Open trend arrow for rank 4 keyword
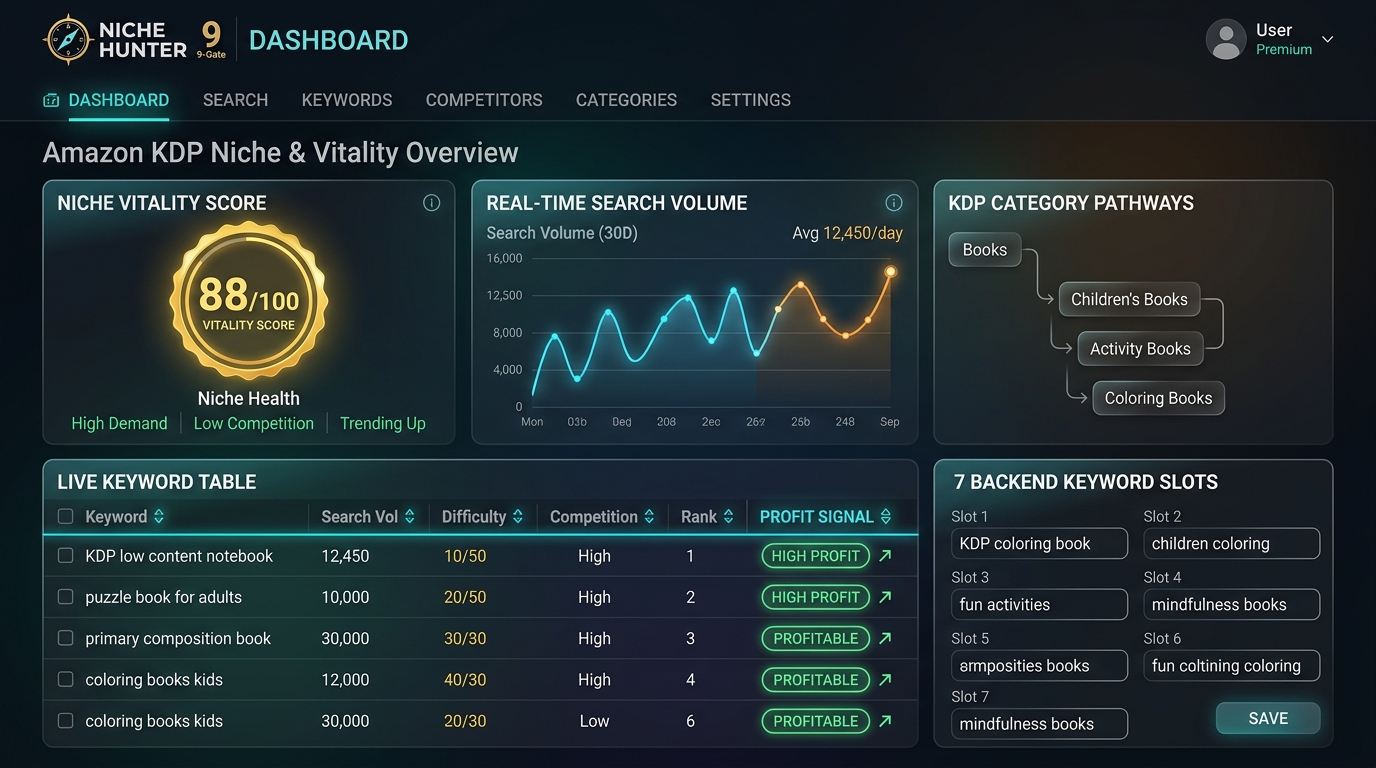 click(x=885, y=680)
